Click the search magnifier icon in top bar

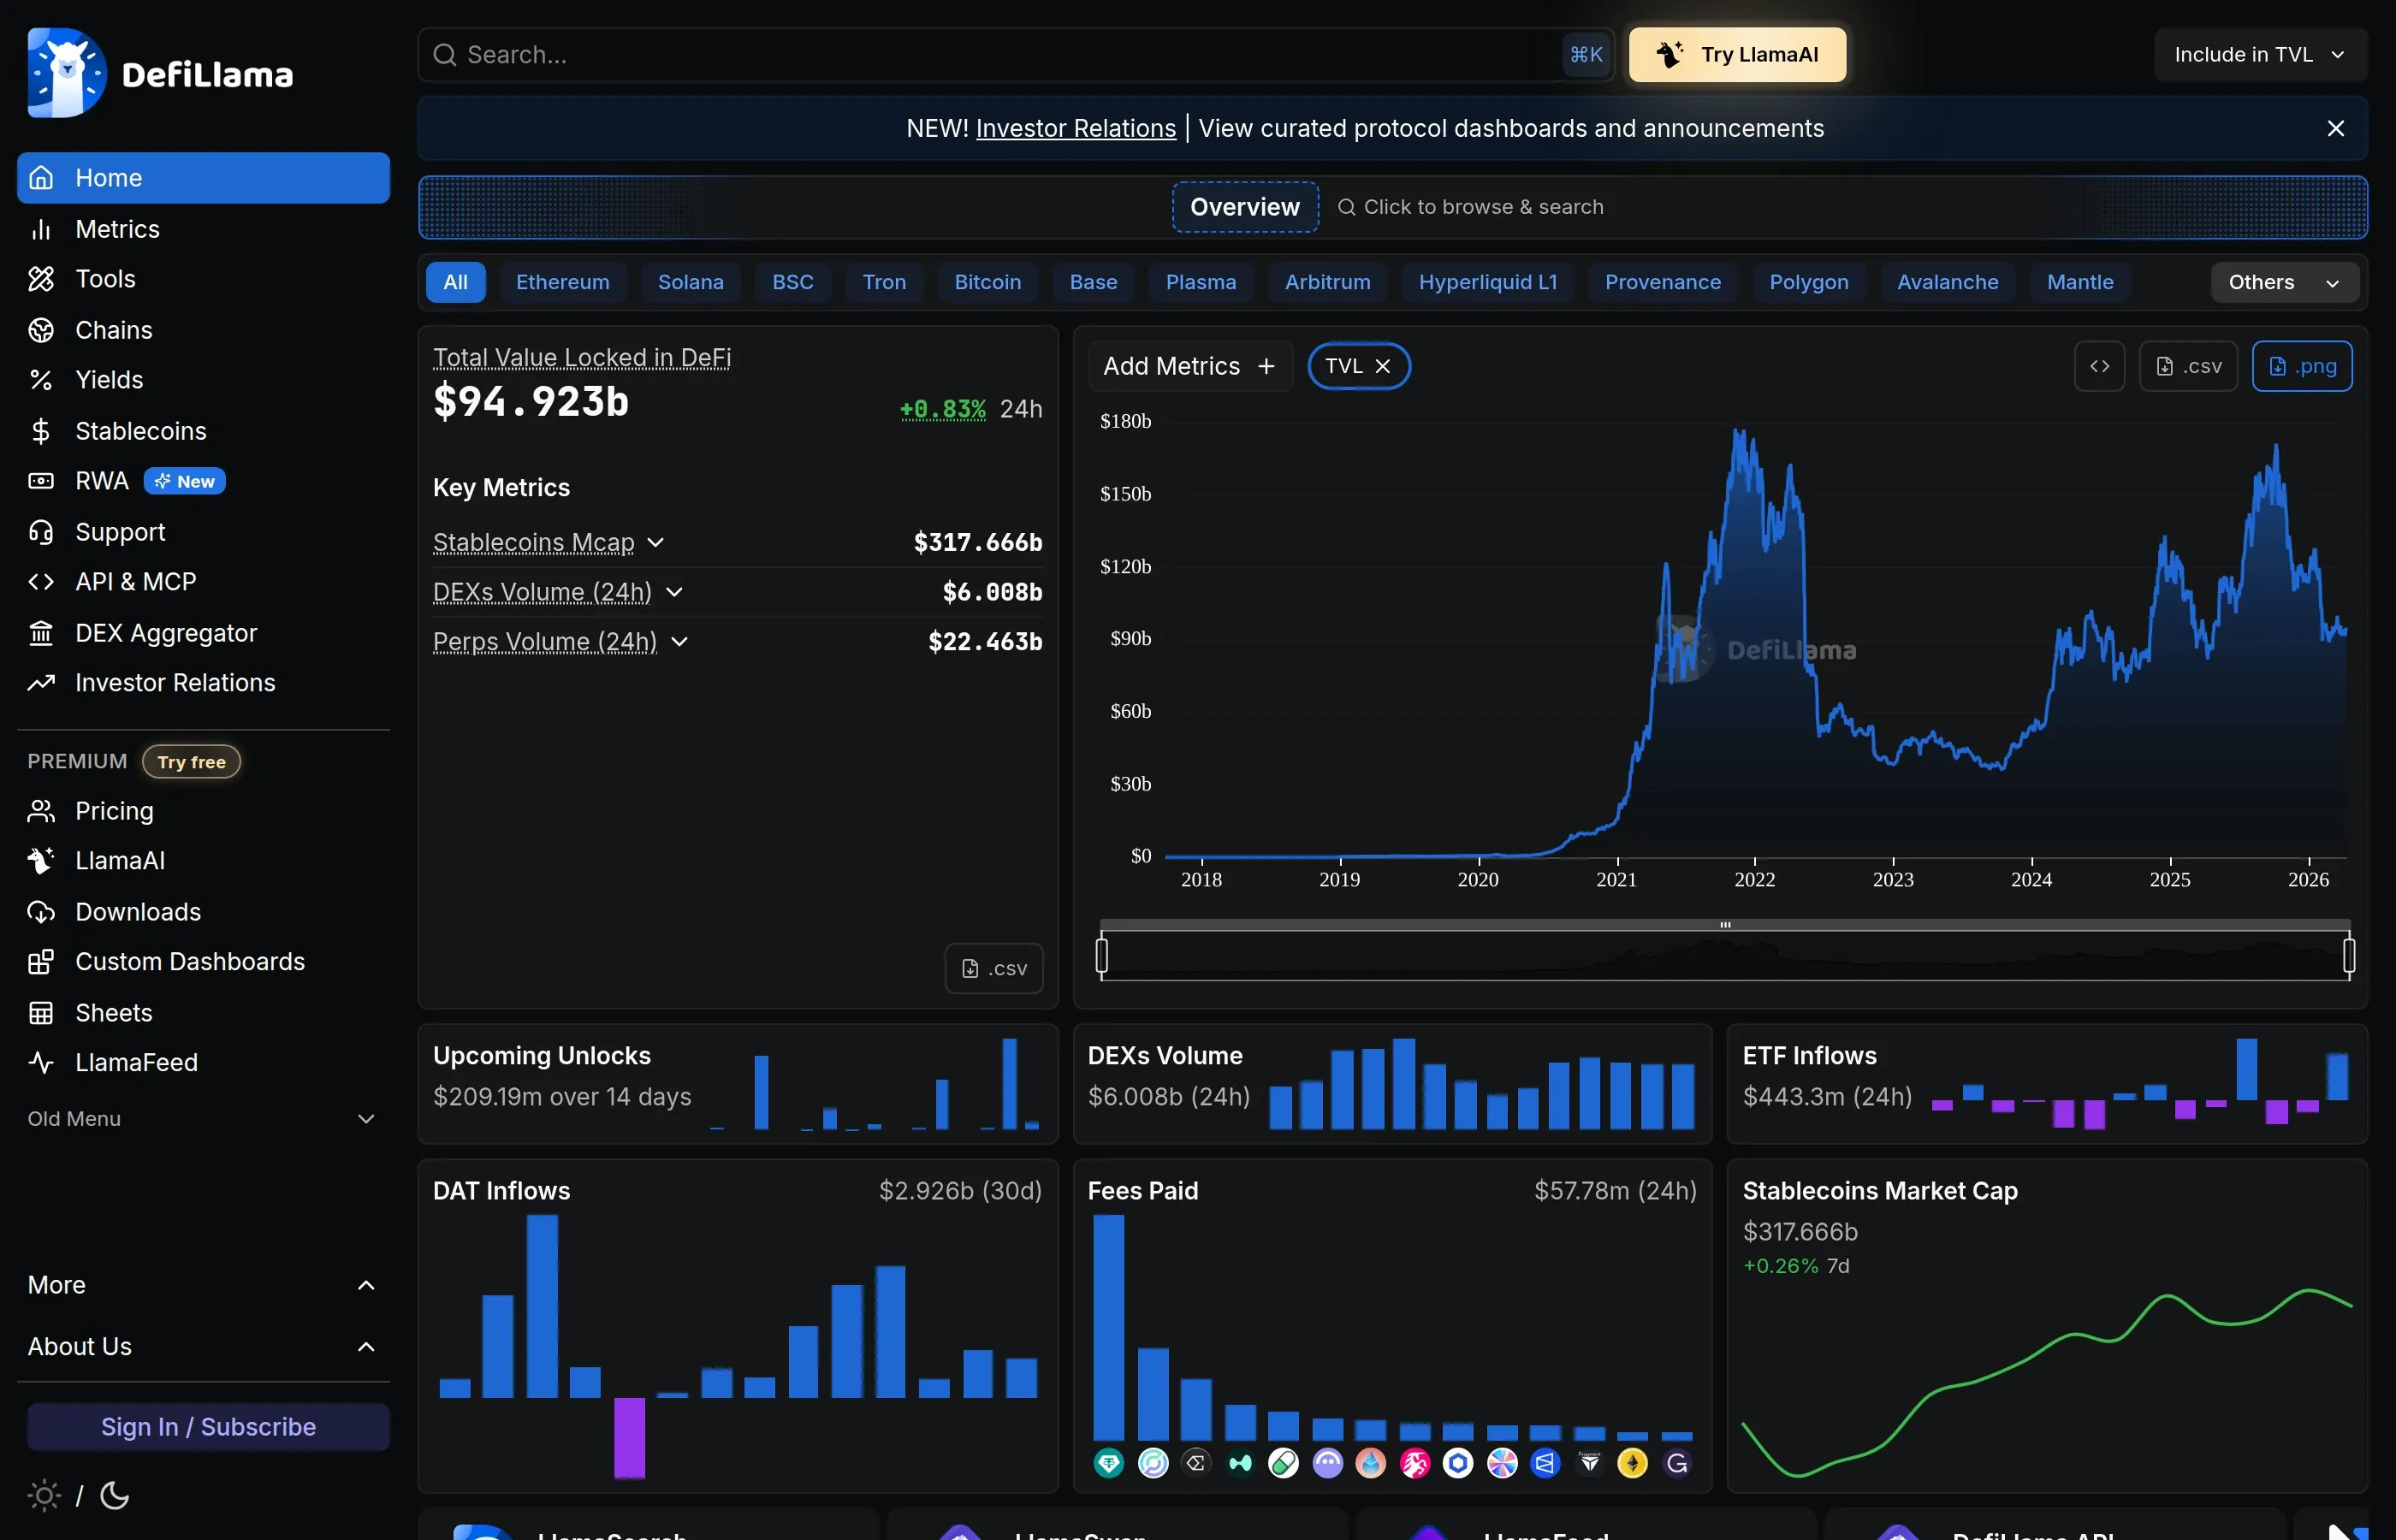pos(445,55)
